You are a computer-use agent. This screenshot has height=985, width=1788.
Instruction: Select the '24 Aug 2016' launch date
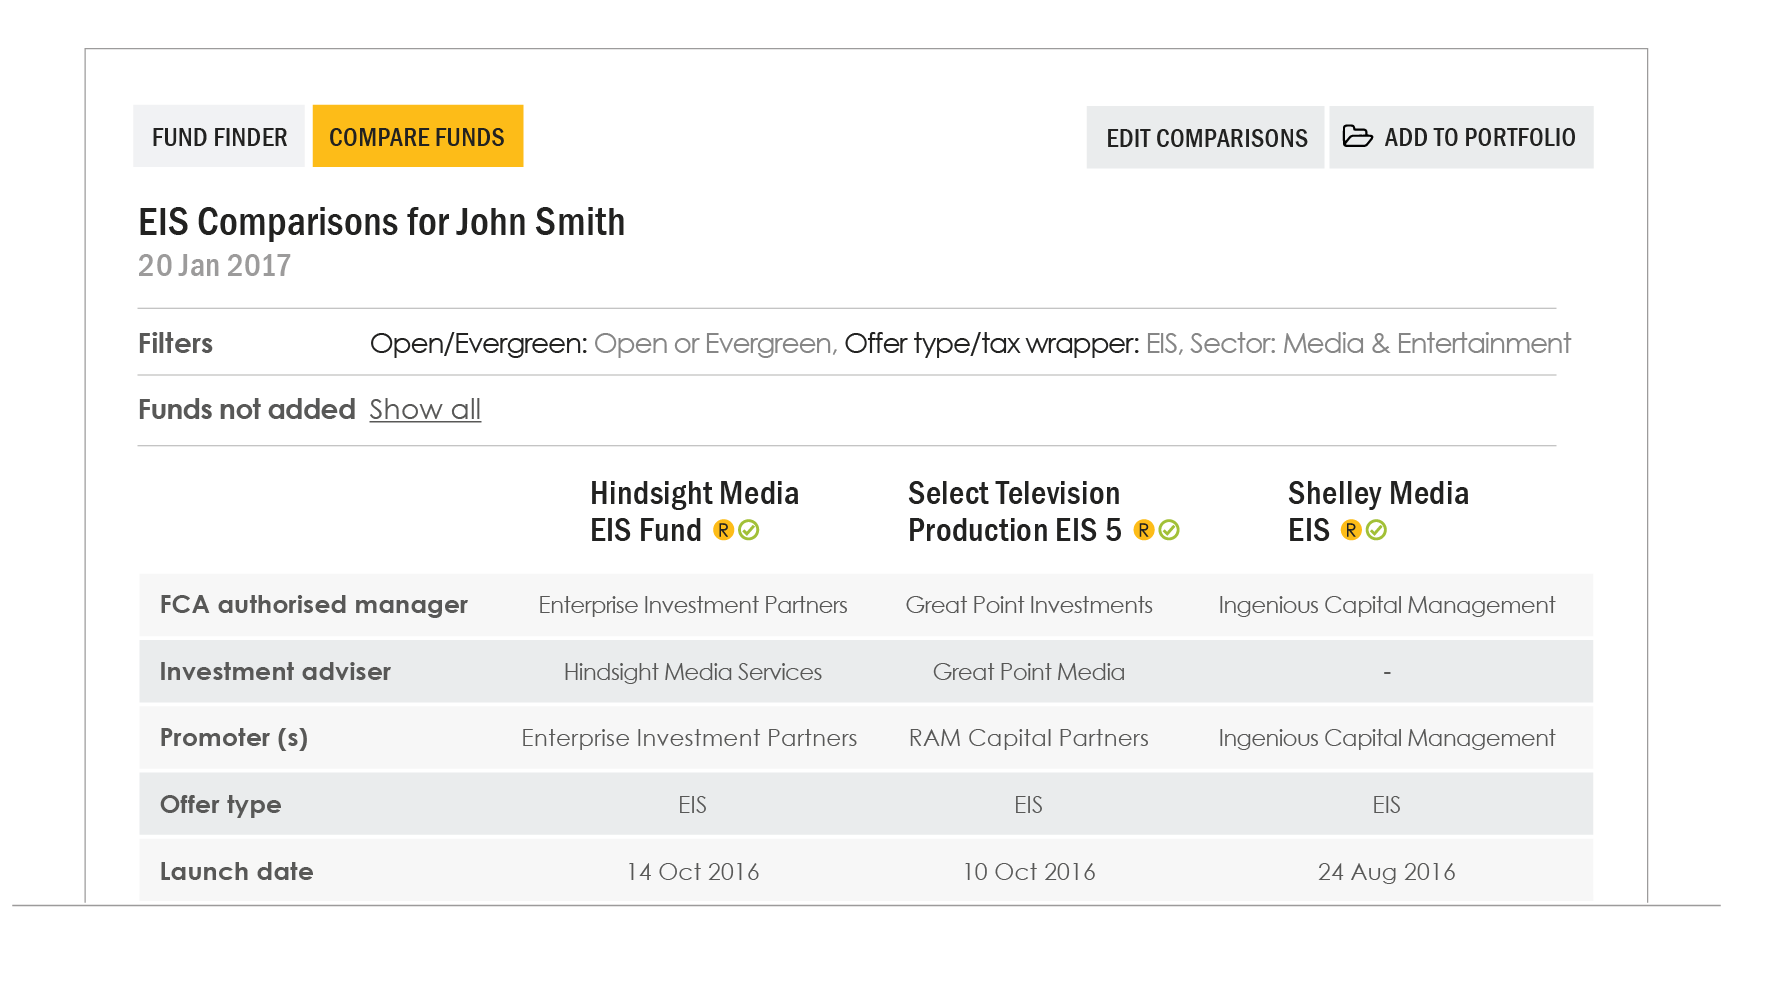pyautogui.click(x=1387, y=872)
